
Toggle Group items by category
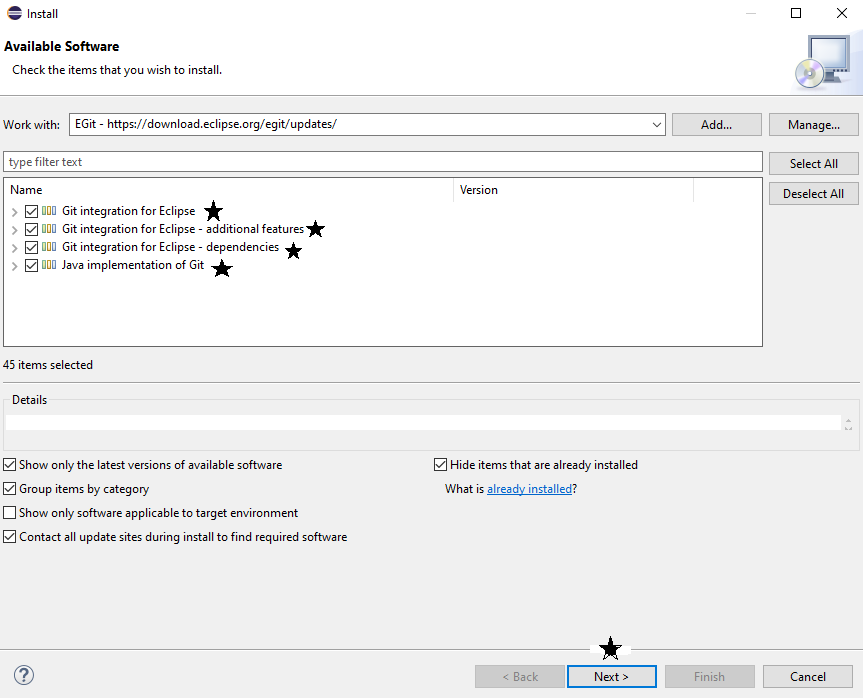[10, 489]
